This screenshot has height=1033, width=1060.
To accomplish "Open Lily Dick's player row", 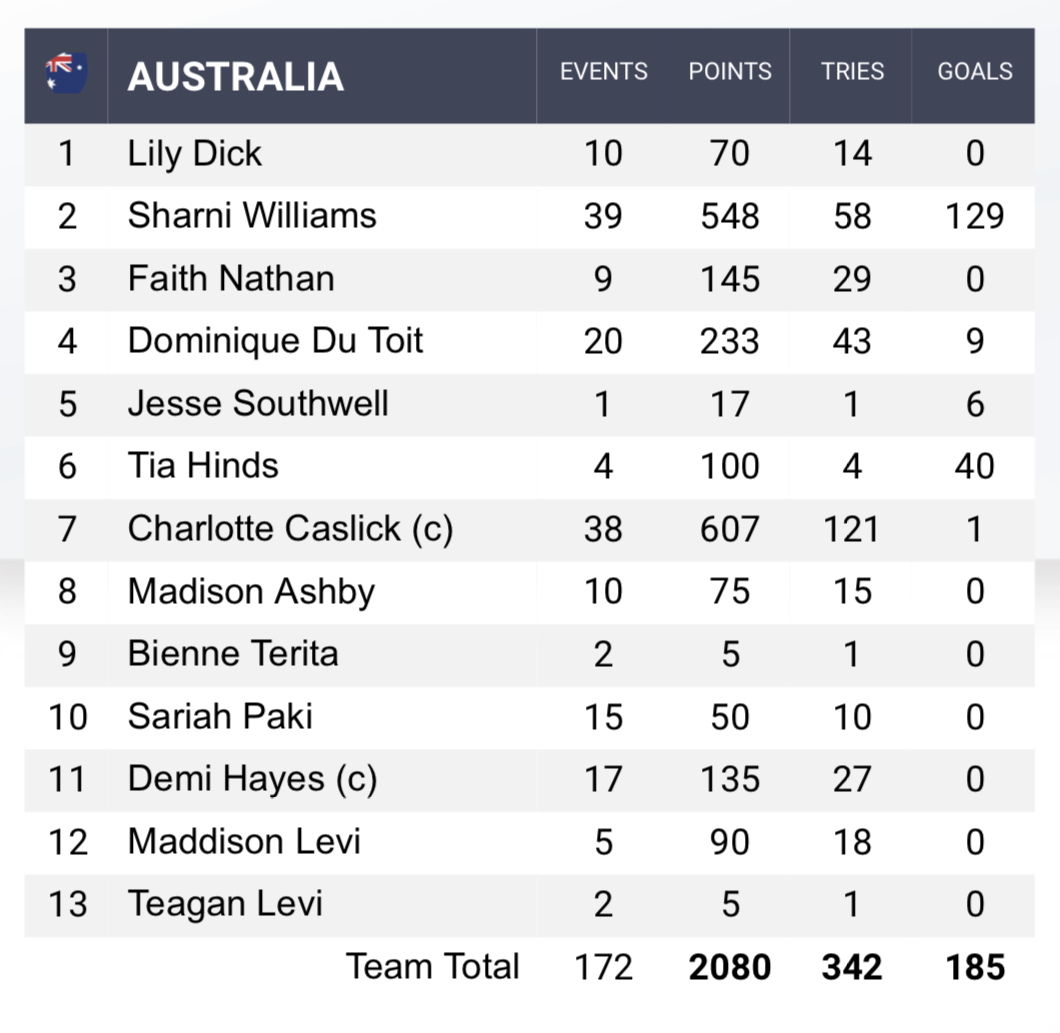I will pos(195,154).
